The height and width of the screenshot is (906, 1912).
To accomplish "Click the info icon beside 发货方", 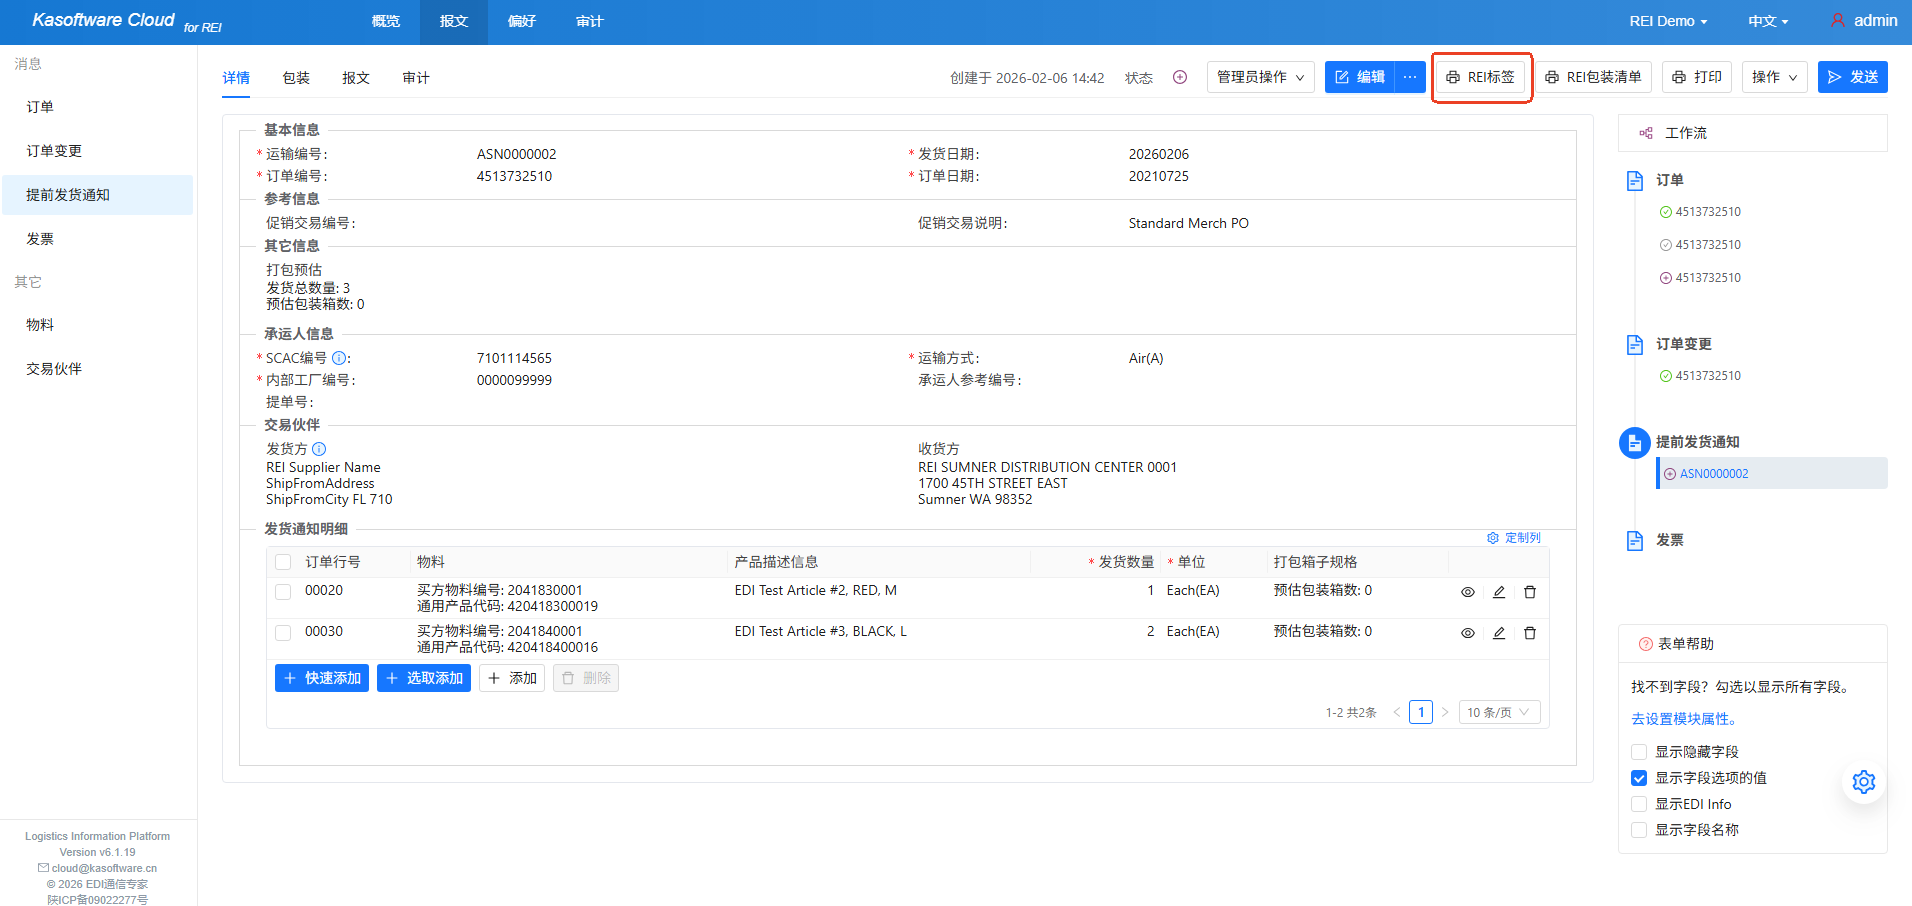I will point(319,449).
